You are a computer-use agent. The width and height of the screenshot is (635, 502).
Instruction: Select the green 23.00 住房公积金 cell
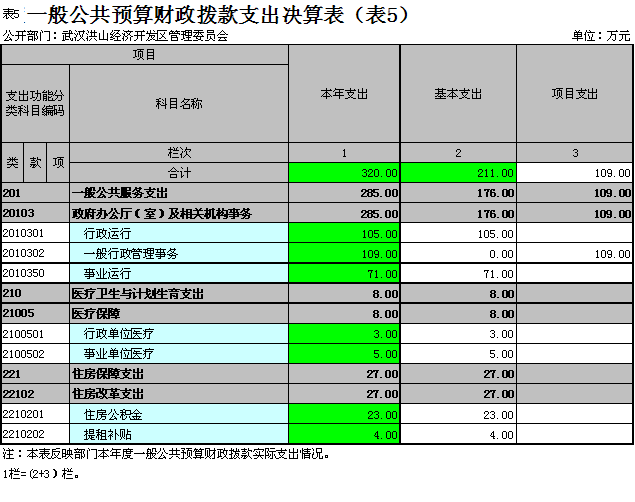tap(344, 414)
